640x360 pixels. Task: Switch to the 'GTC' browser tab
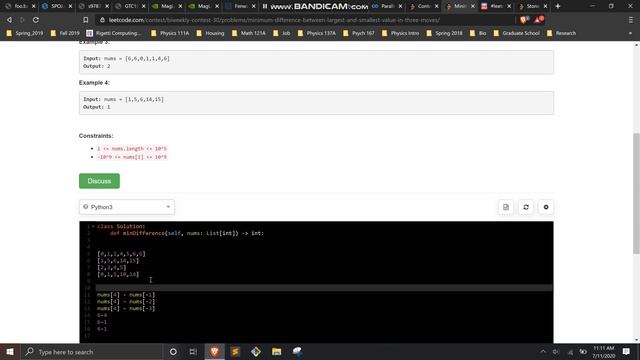[x=130, y=6]
